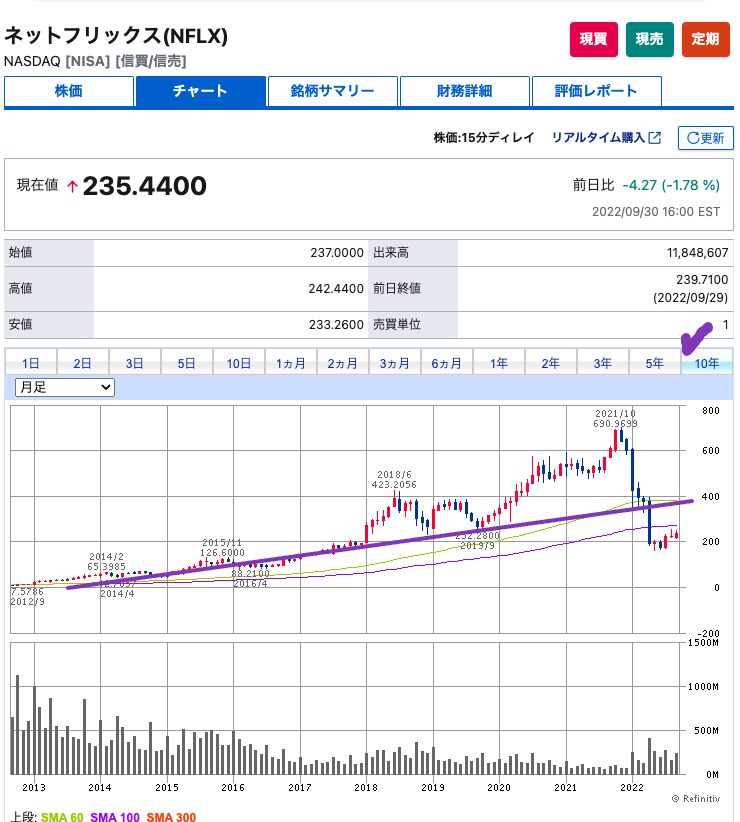The width and height of the screenshot is (740, 822).
Task: Open the 財務詳細 tab
Action: pyautogui.click(x=464, y=91)
